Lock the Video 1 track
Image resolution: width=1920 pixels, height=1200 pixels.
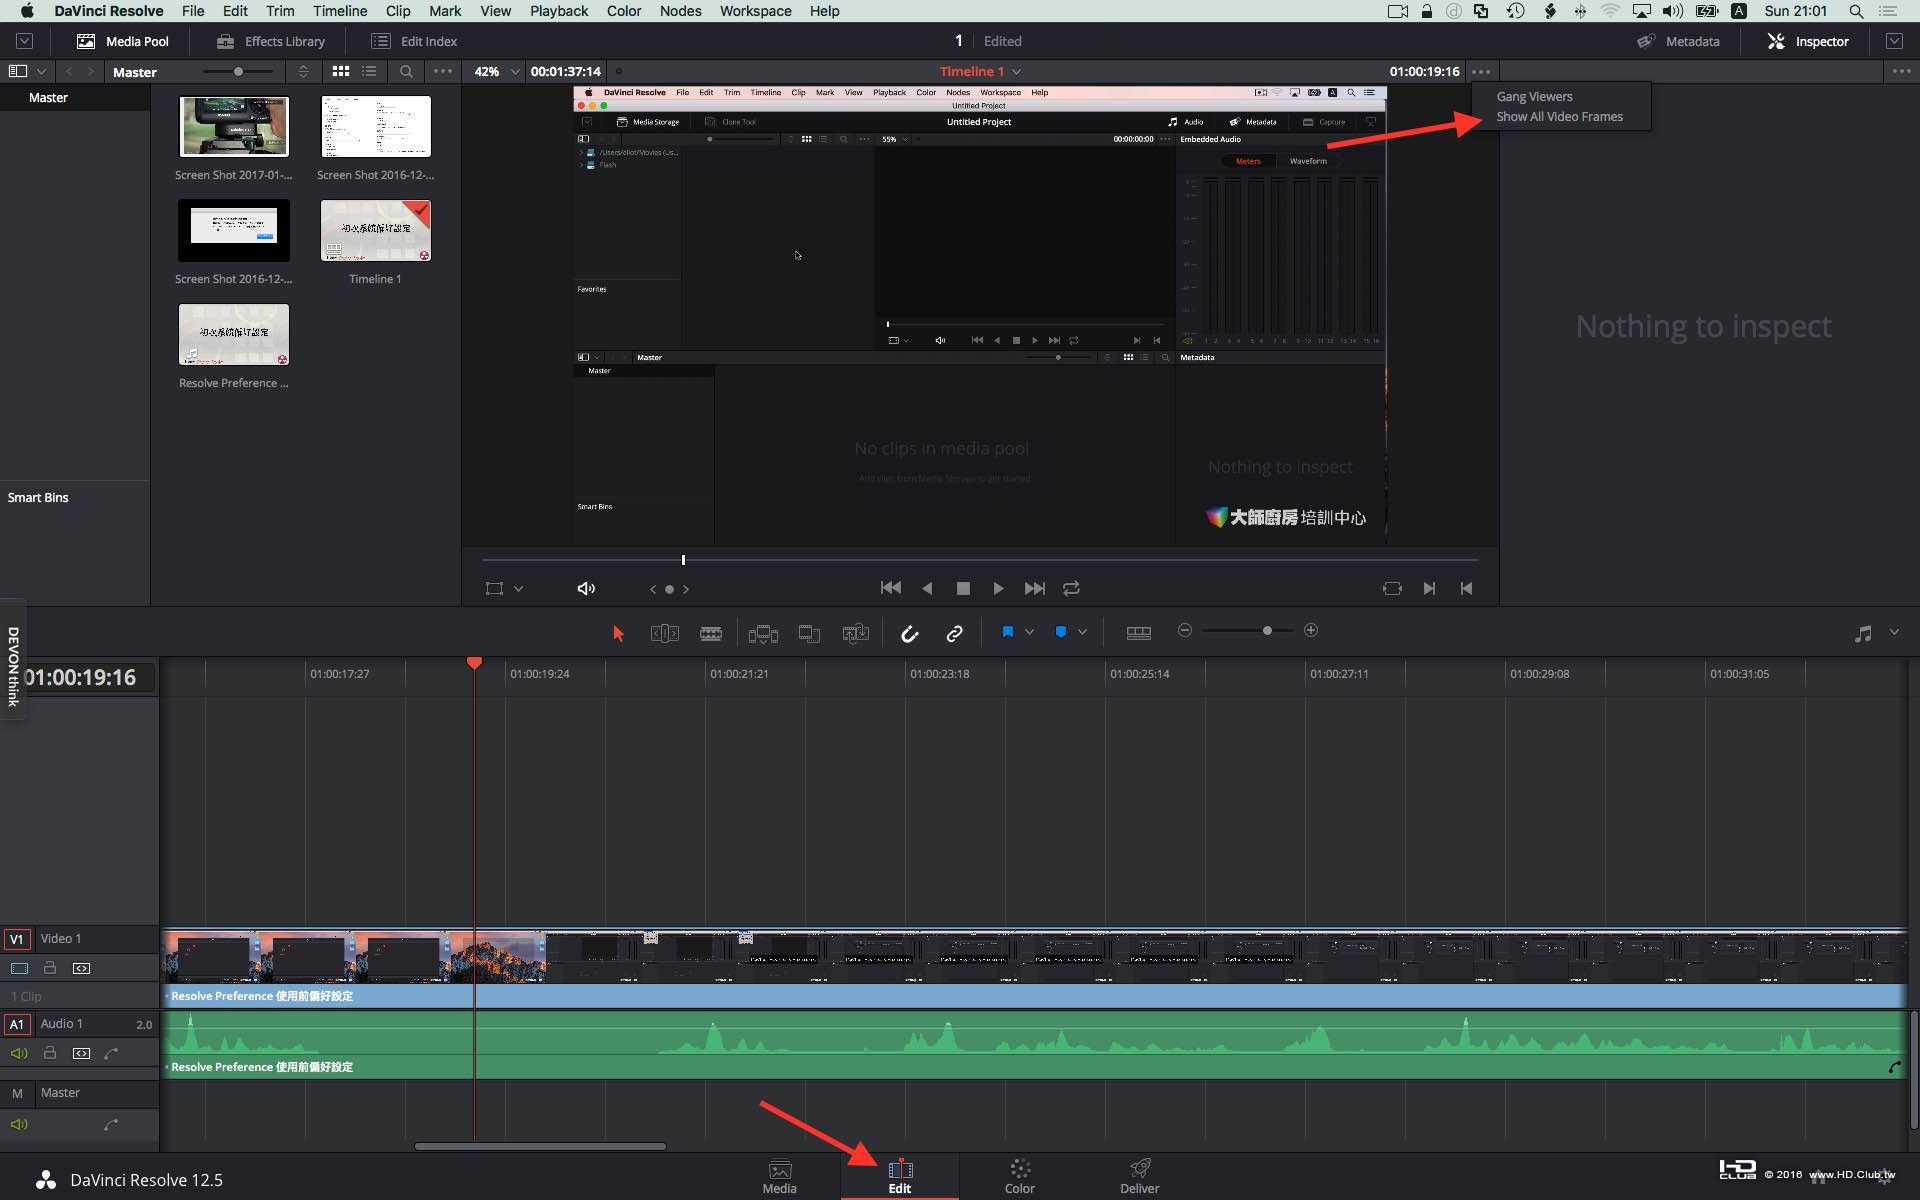[x=49, y=968]
